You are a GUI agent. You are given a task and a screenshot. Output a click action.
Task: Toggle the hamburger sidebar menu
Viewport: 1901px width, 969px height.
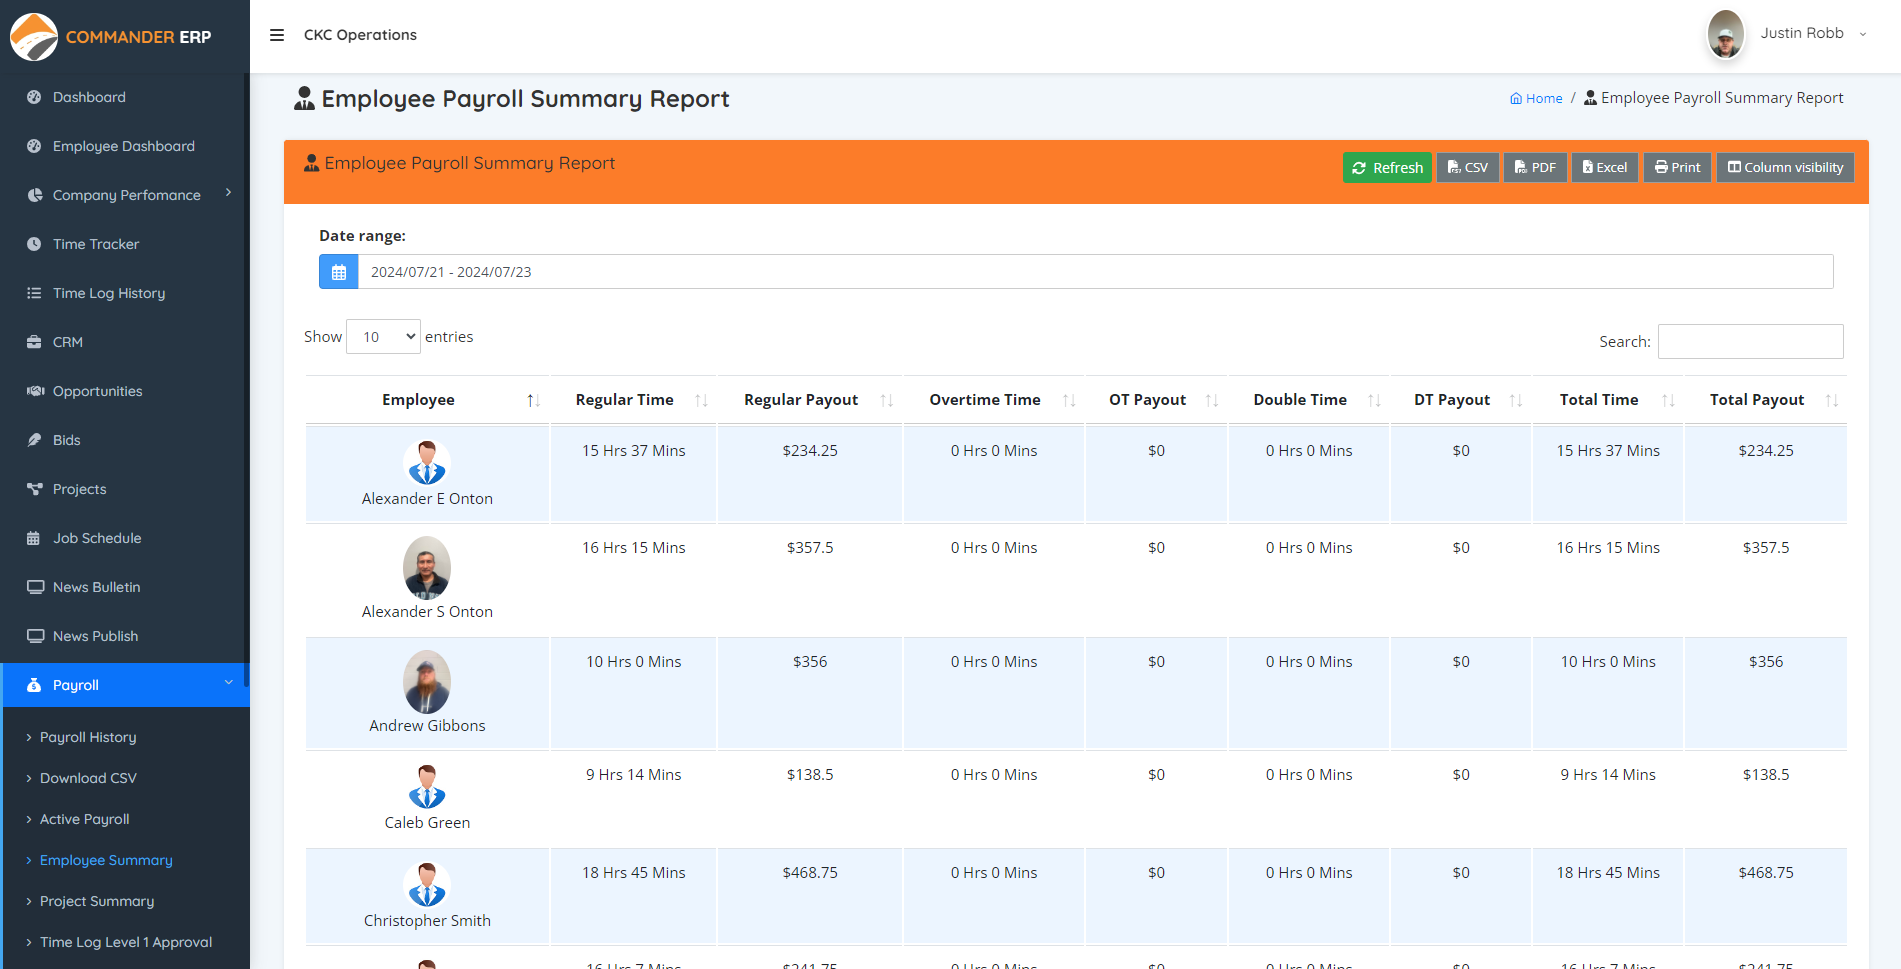point(277,35)
